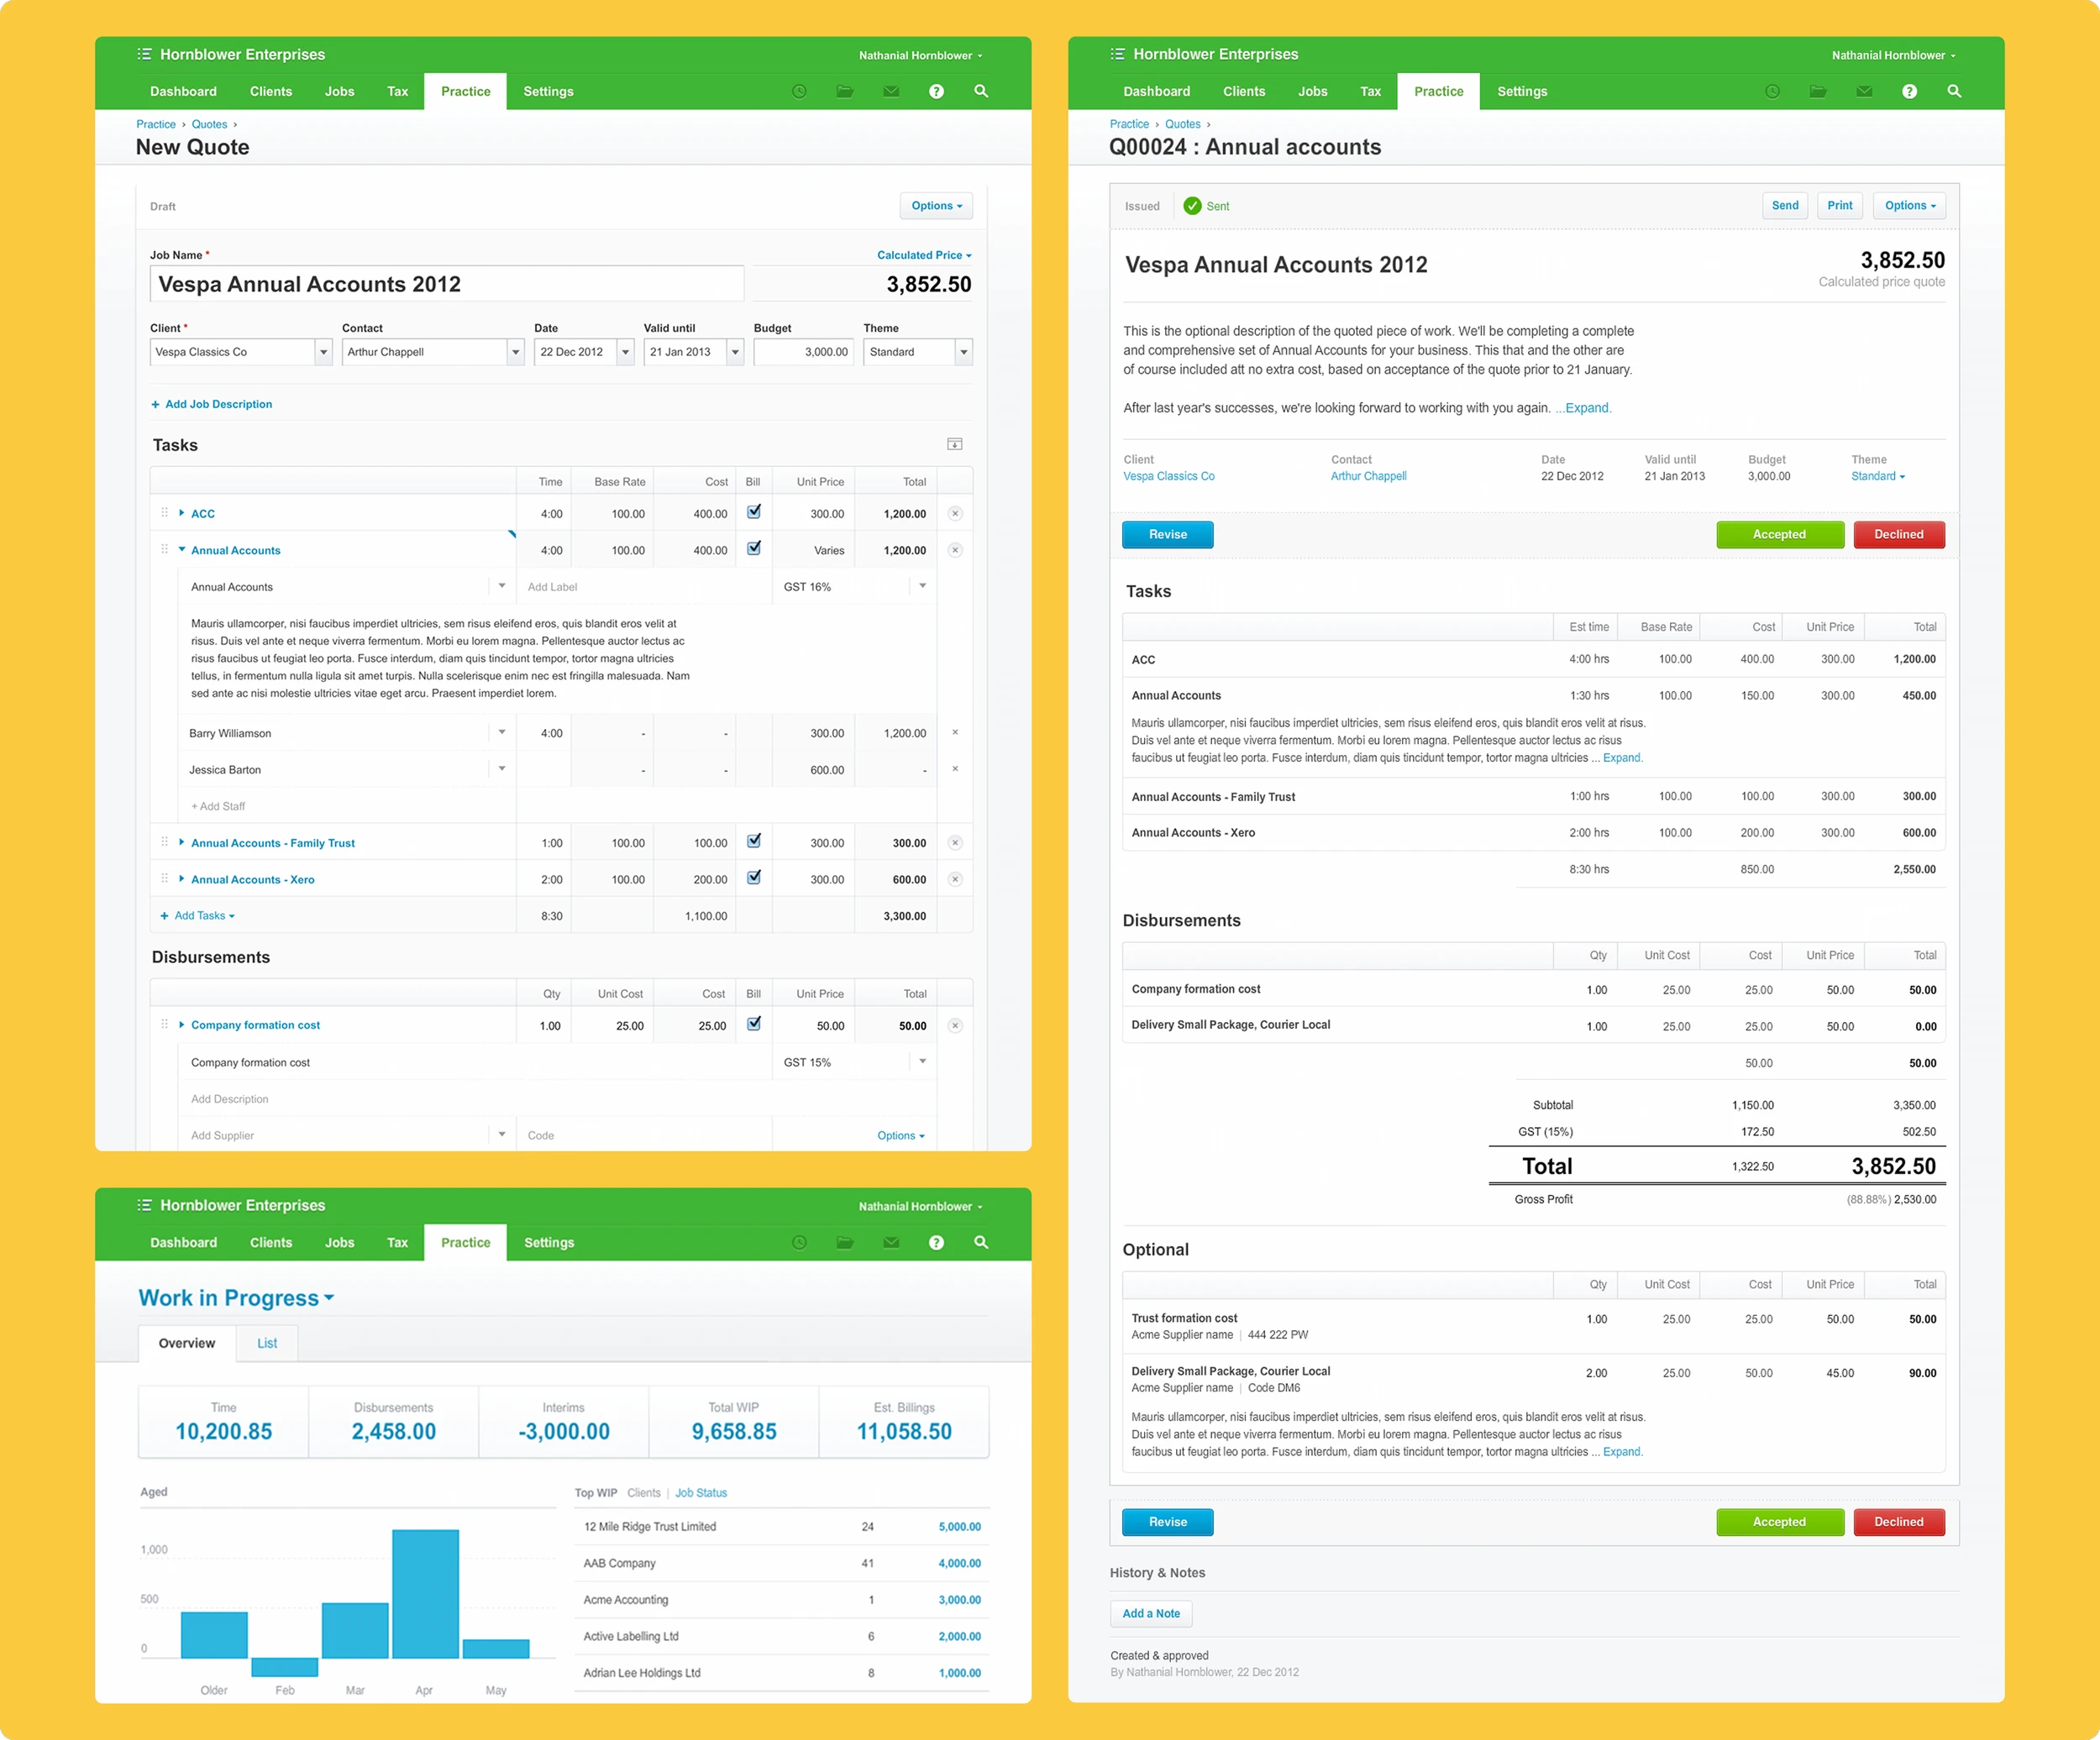Open the folder icon in New Quote window

pyautogui.click(x=845, y=92)
